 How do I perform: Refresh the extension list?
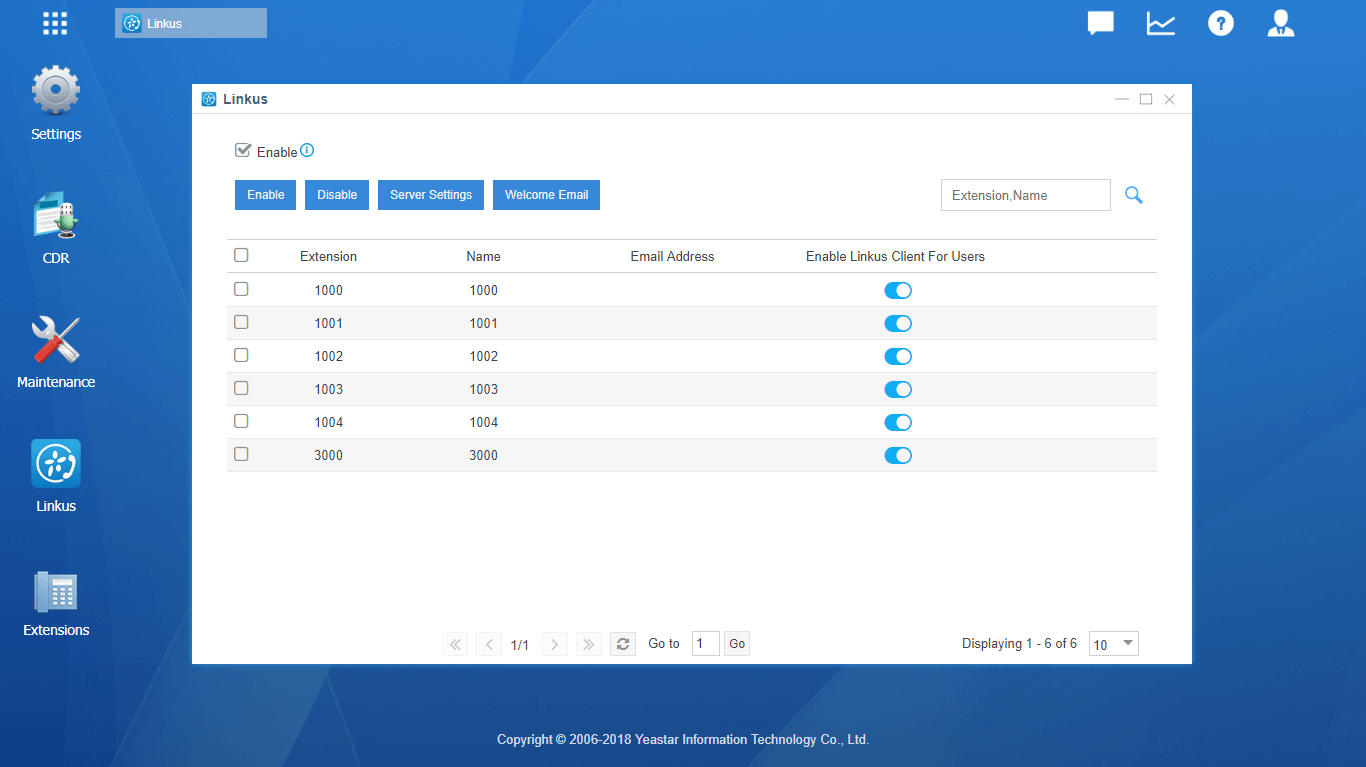click(x=623, y=644)
